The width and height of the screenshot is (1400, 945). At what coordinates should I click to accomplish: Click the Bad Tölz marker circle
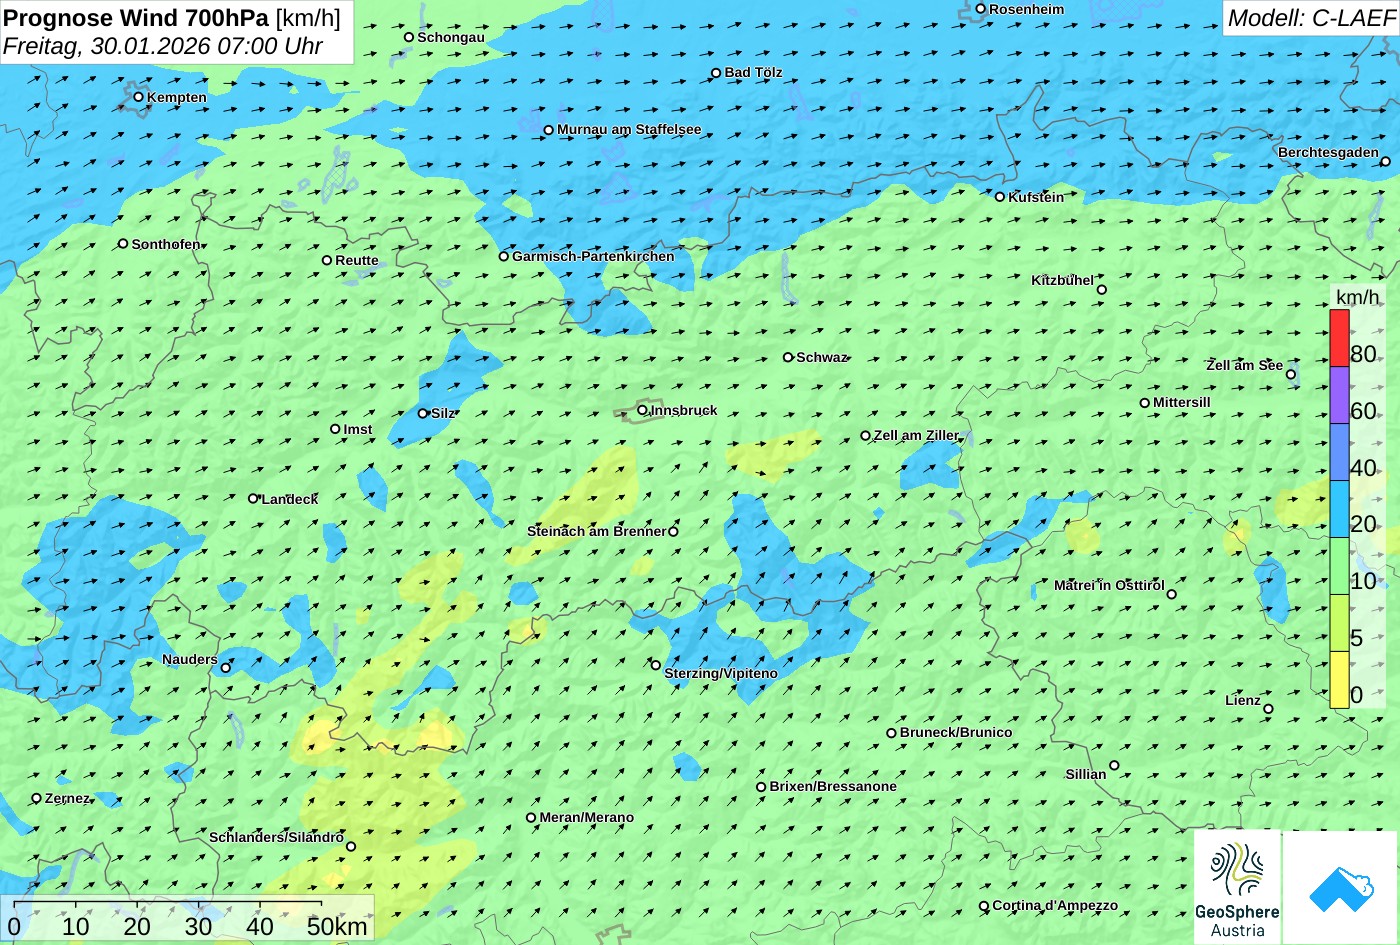point(716,73)
